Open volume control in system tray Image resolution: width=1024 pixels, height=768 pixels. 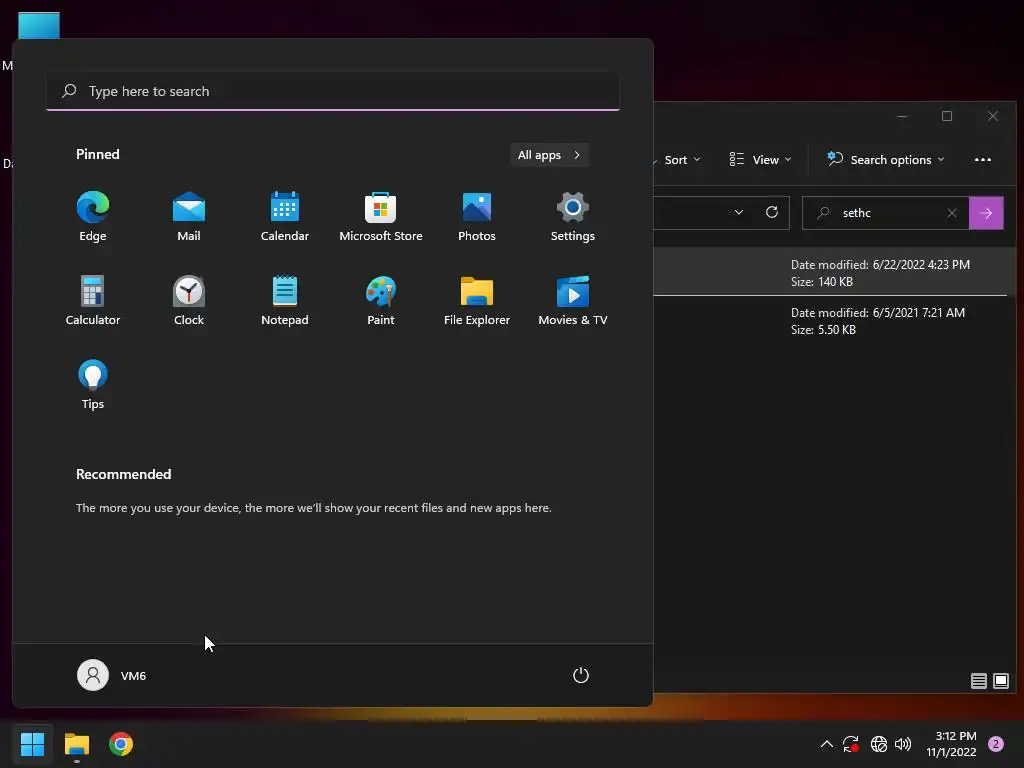pyautogui.click(x=903, y=744)
